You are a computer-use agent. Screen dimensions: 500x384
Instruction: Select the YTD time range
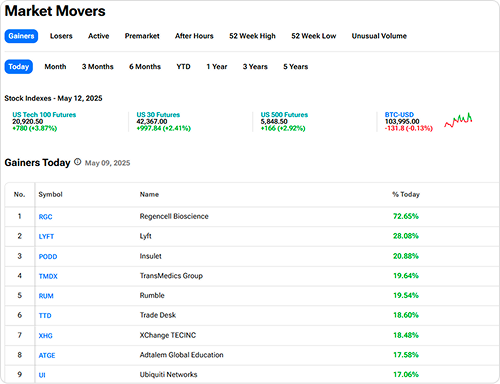(183, 67)
